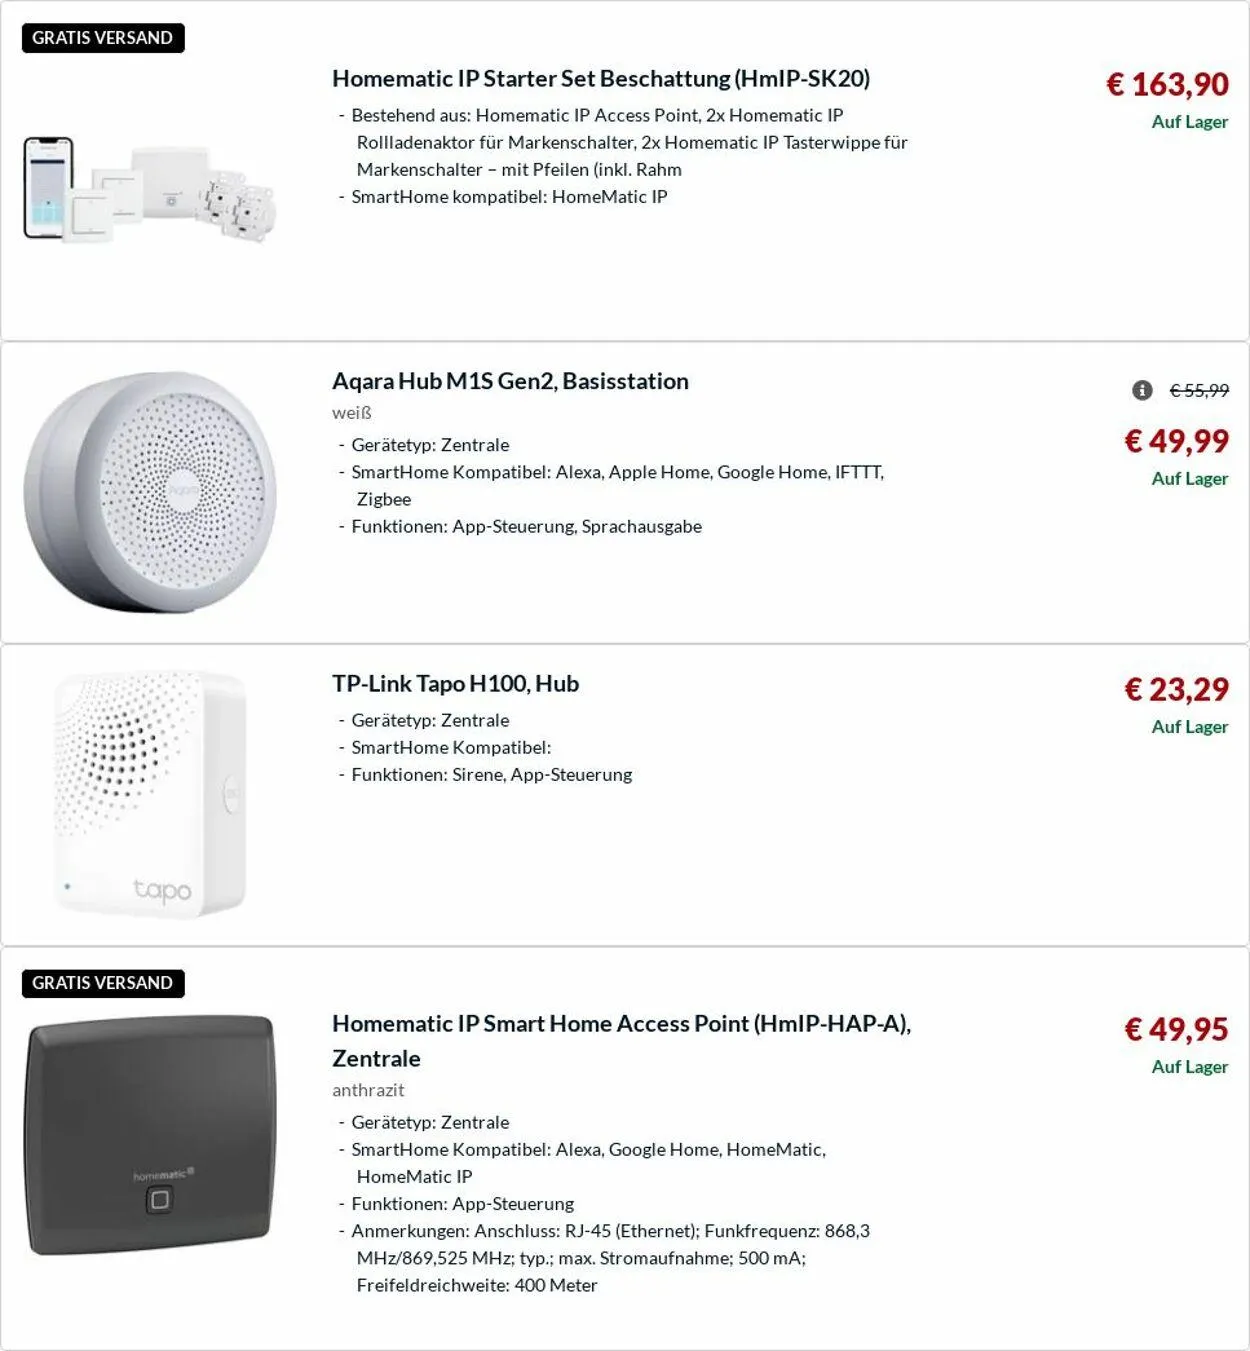The image size is (1250, 1351).
Task: Click the anthracite Homematic Access Point image
Action: coord(150,1135)
